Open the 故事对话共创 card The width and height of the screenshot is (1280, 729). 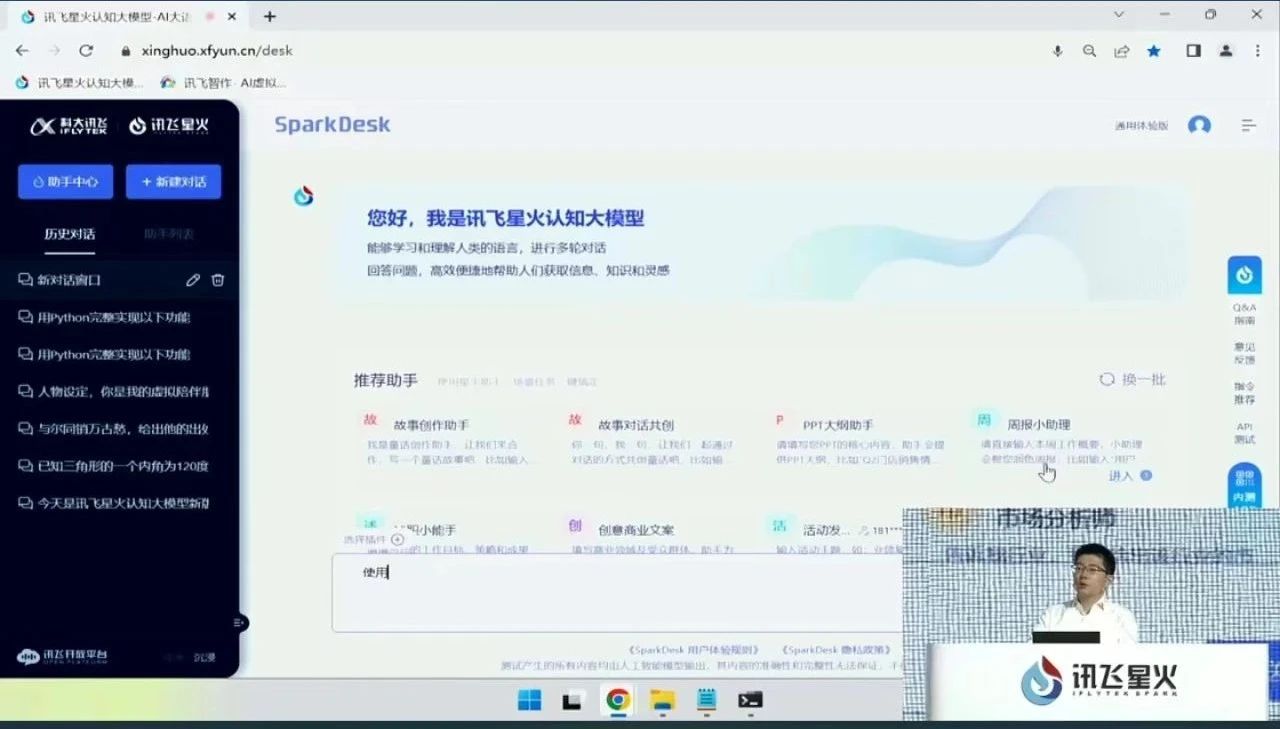(653, 440)
